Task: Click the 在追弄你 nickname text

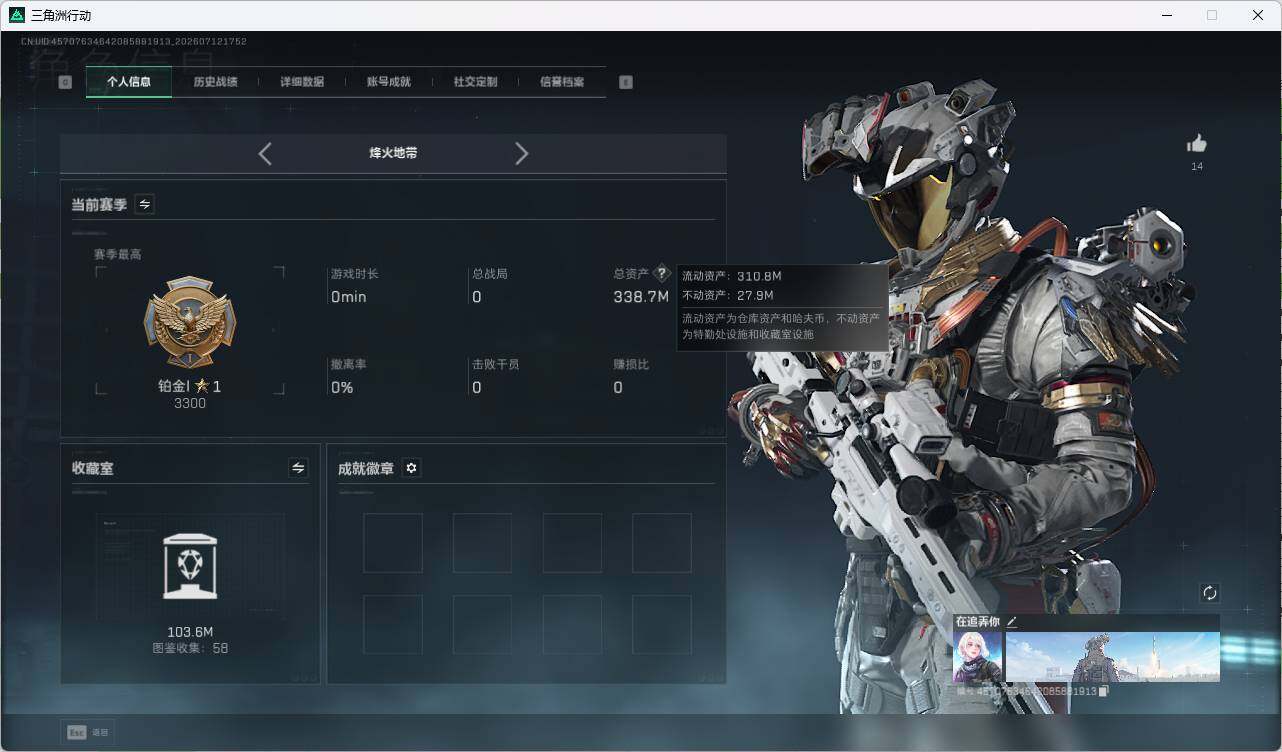Action: (x=977, y=622)
